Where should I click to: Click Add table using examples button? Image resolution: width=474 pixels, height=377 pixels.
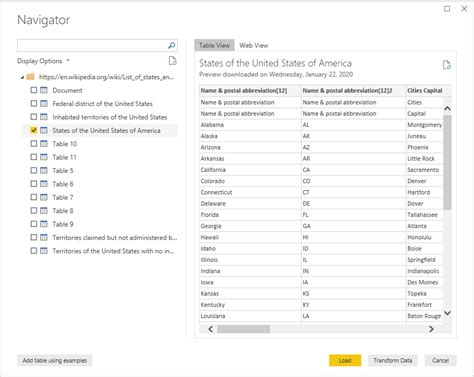(x=55, y=360)
